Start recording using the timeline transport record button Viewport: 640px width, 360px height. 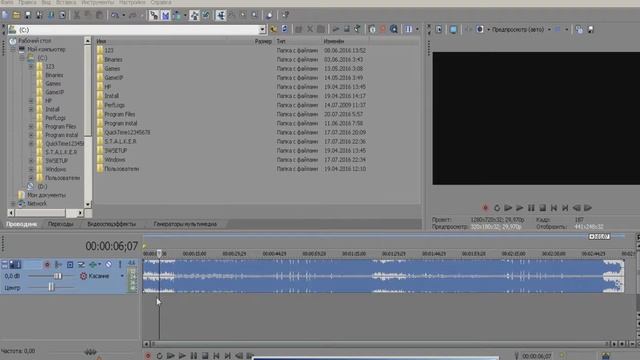(148, 356)
